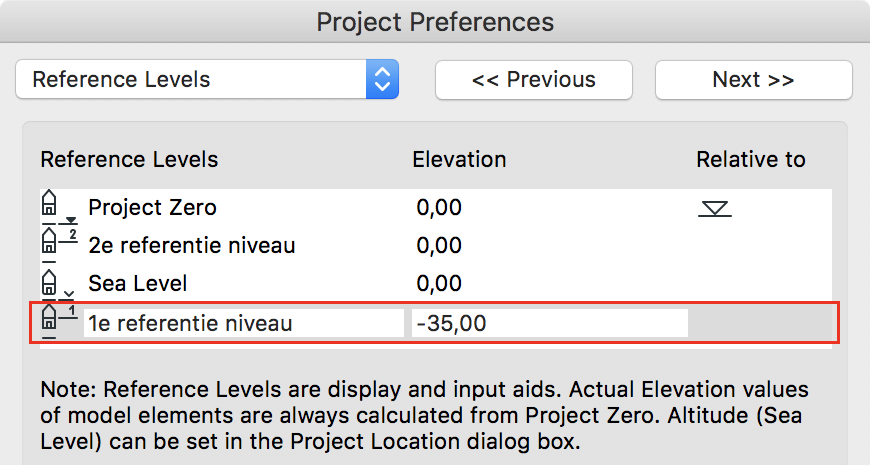The height and width of the screenshot is (465, 870).
Task: Click the blue dropdown arrows
Action: 382,79
